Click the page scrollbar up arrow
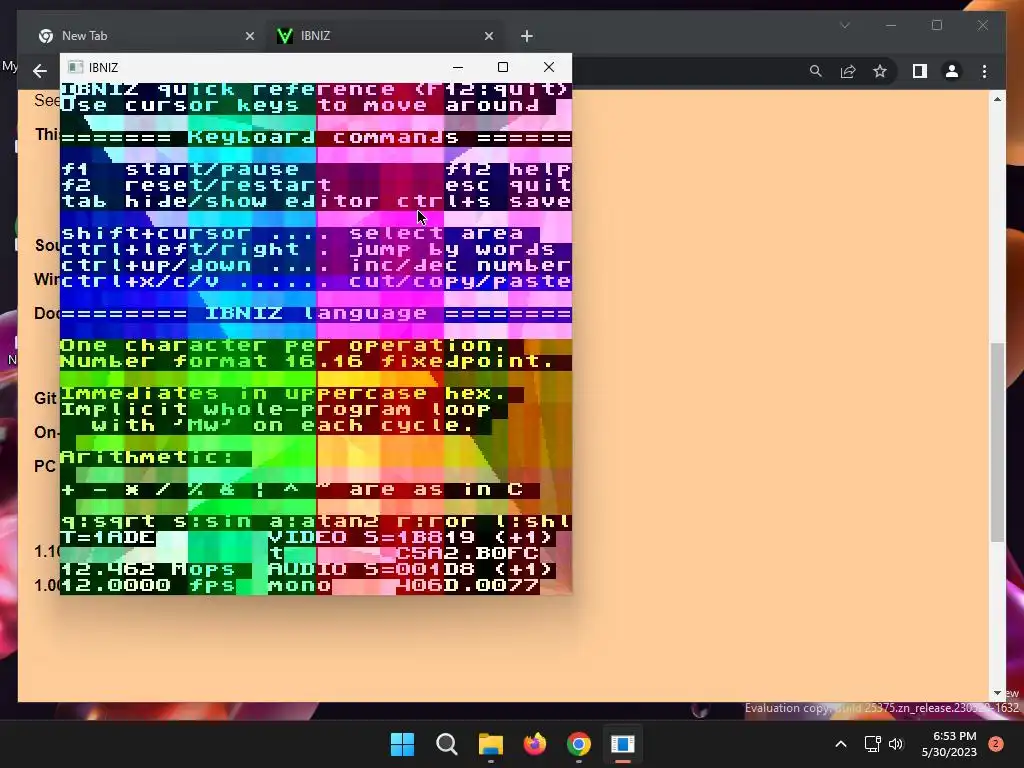Screen dimensions: 1024x768 click(997, 99)
